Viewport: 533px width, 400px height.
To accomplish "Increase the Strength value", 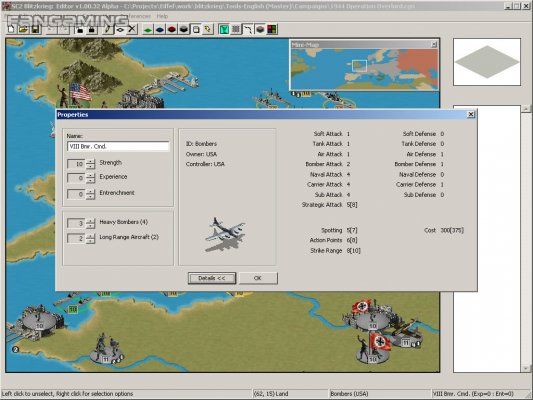I will coord(90,161).
